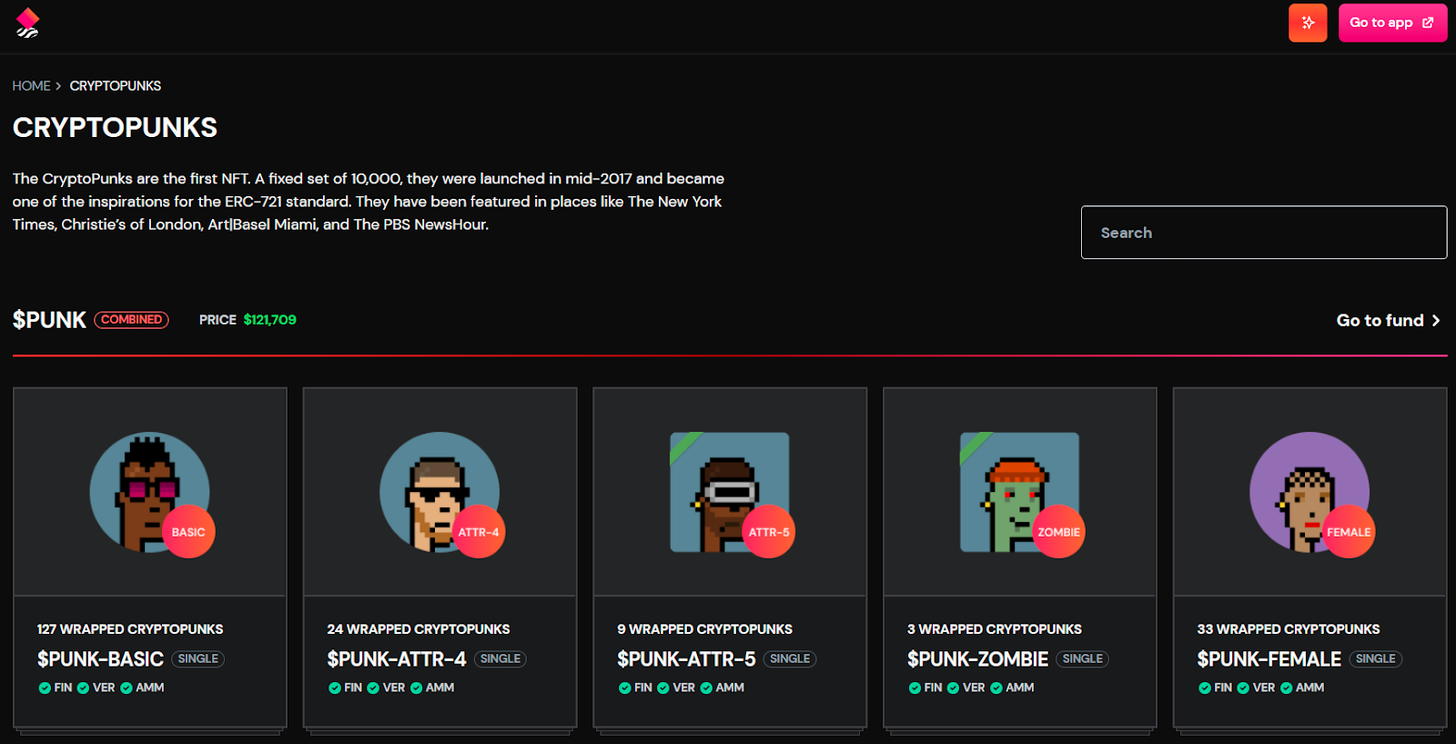Click the SINGLE tag beside $PUNK-ATTR-4

point(500,659)
